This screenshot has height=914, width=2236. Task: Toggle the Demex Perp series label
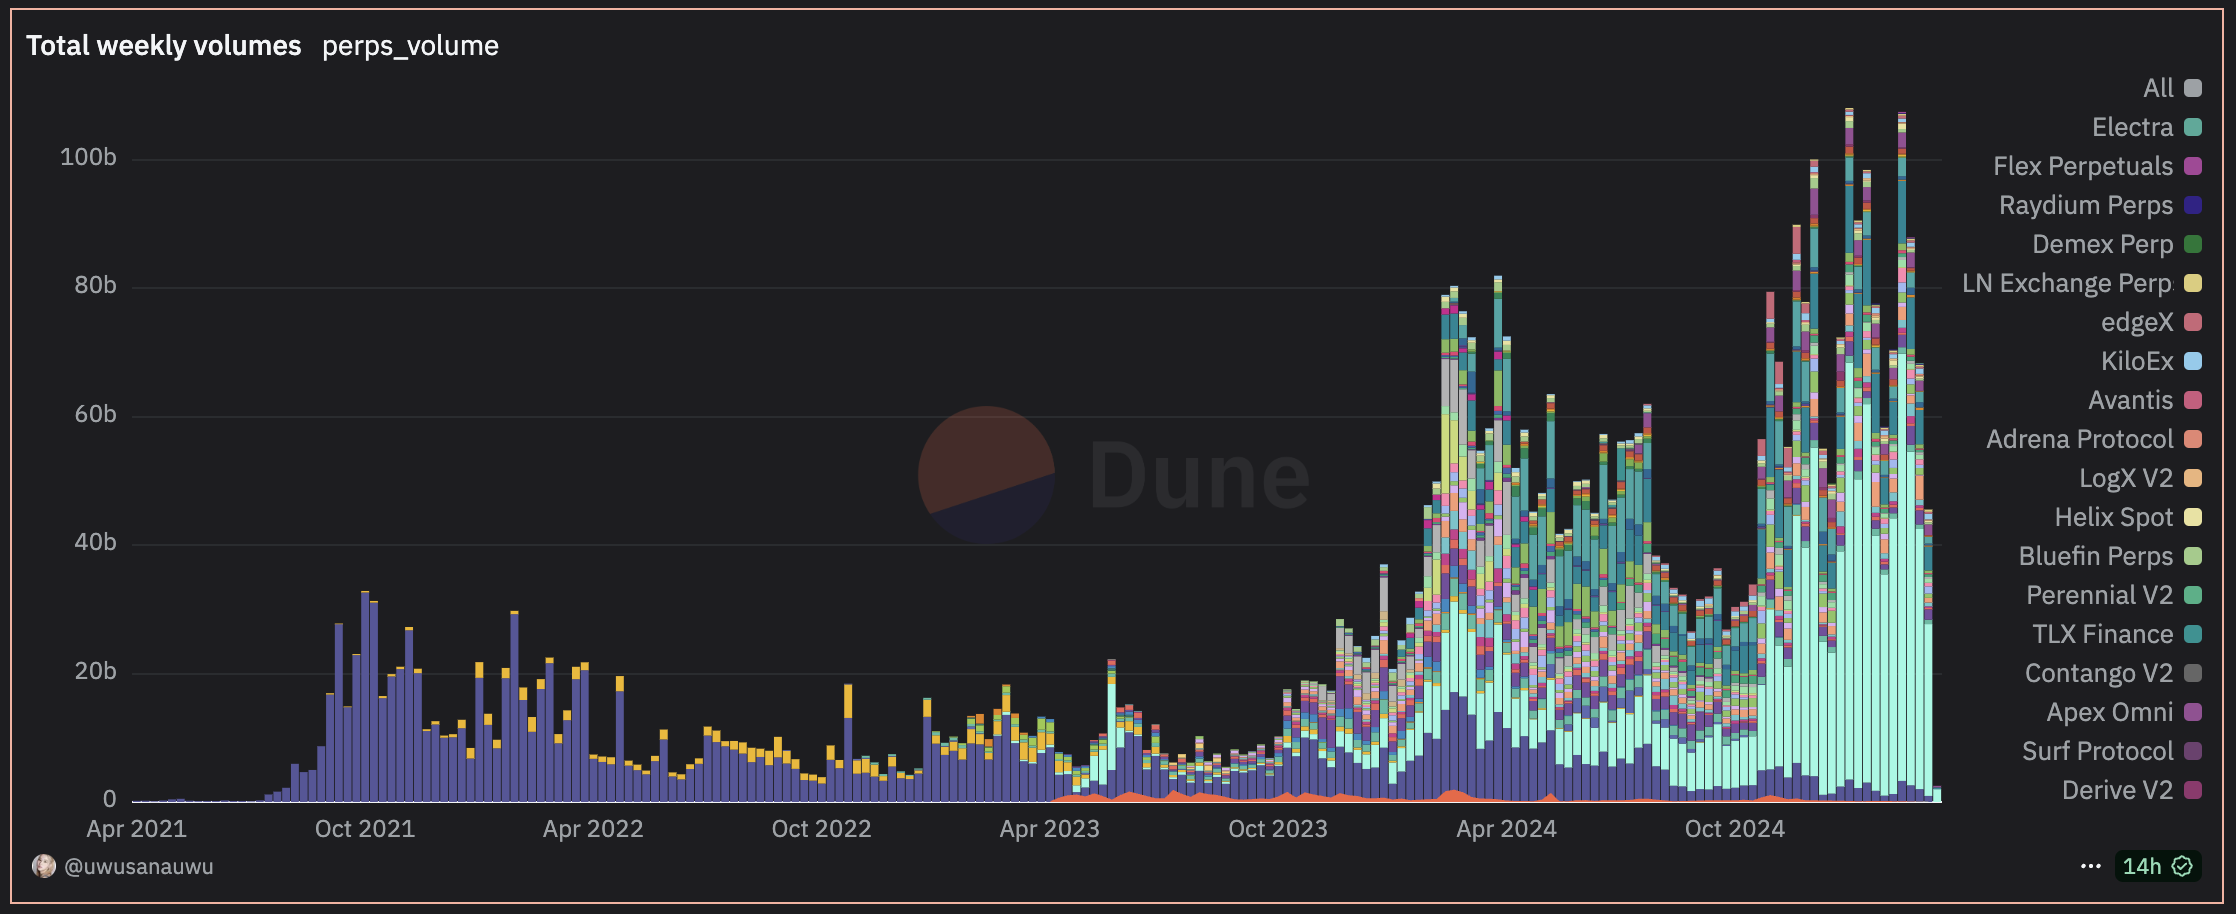2103,244
